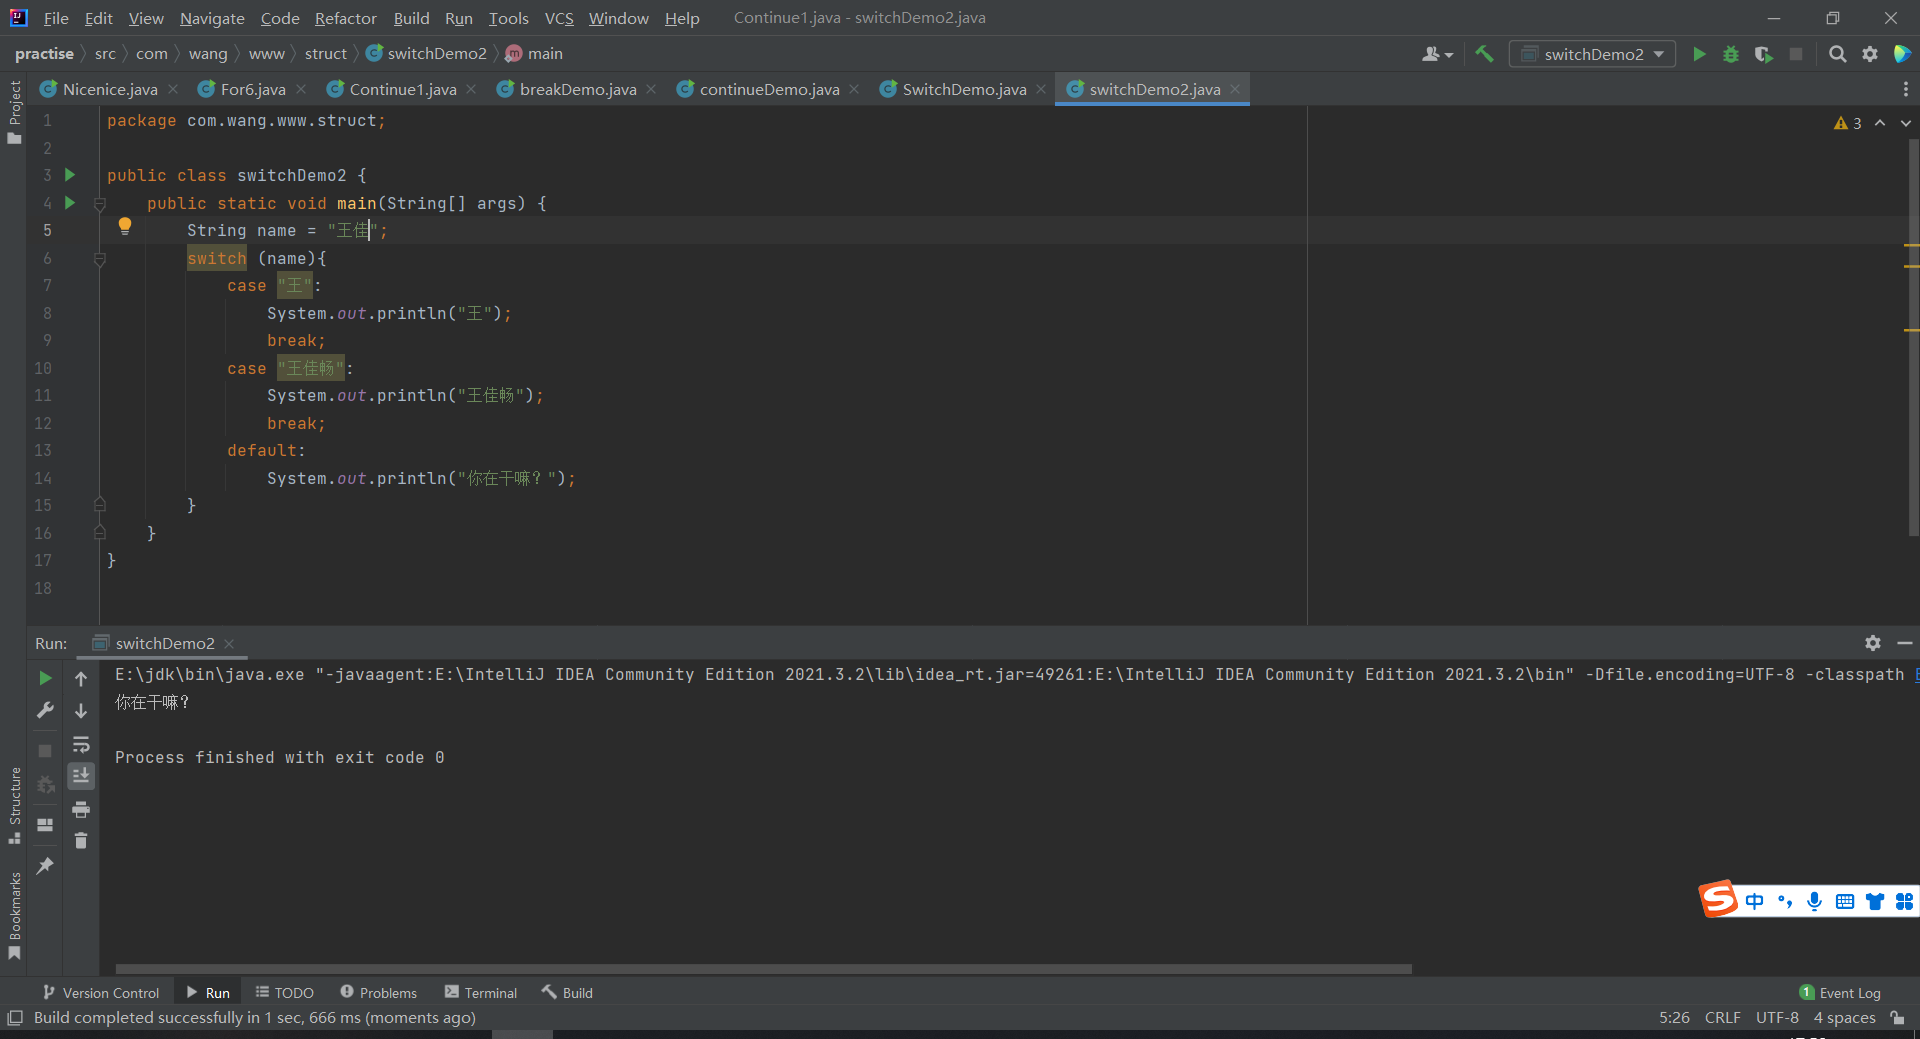Image resolution: width=1920 pixels, height=1039 pixels.
Task: Open the UTF-8 encoding selector
Action: tap(1776, 1018)
